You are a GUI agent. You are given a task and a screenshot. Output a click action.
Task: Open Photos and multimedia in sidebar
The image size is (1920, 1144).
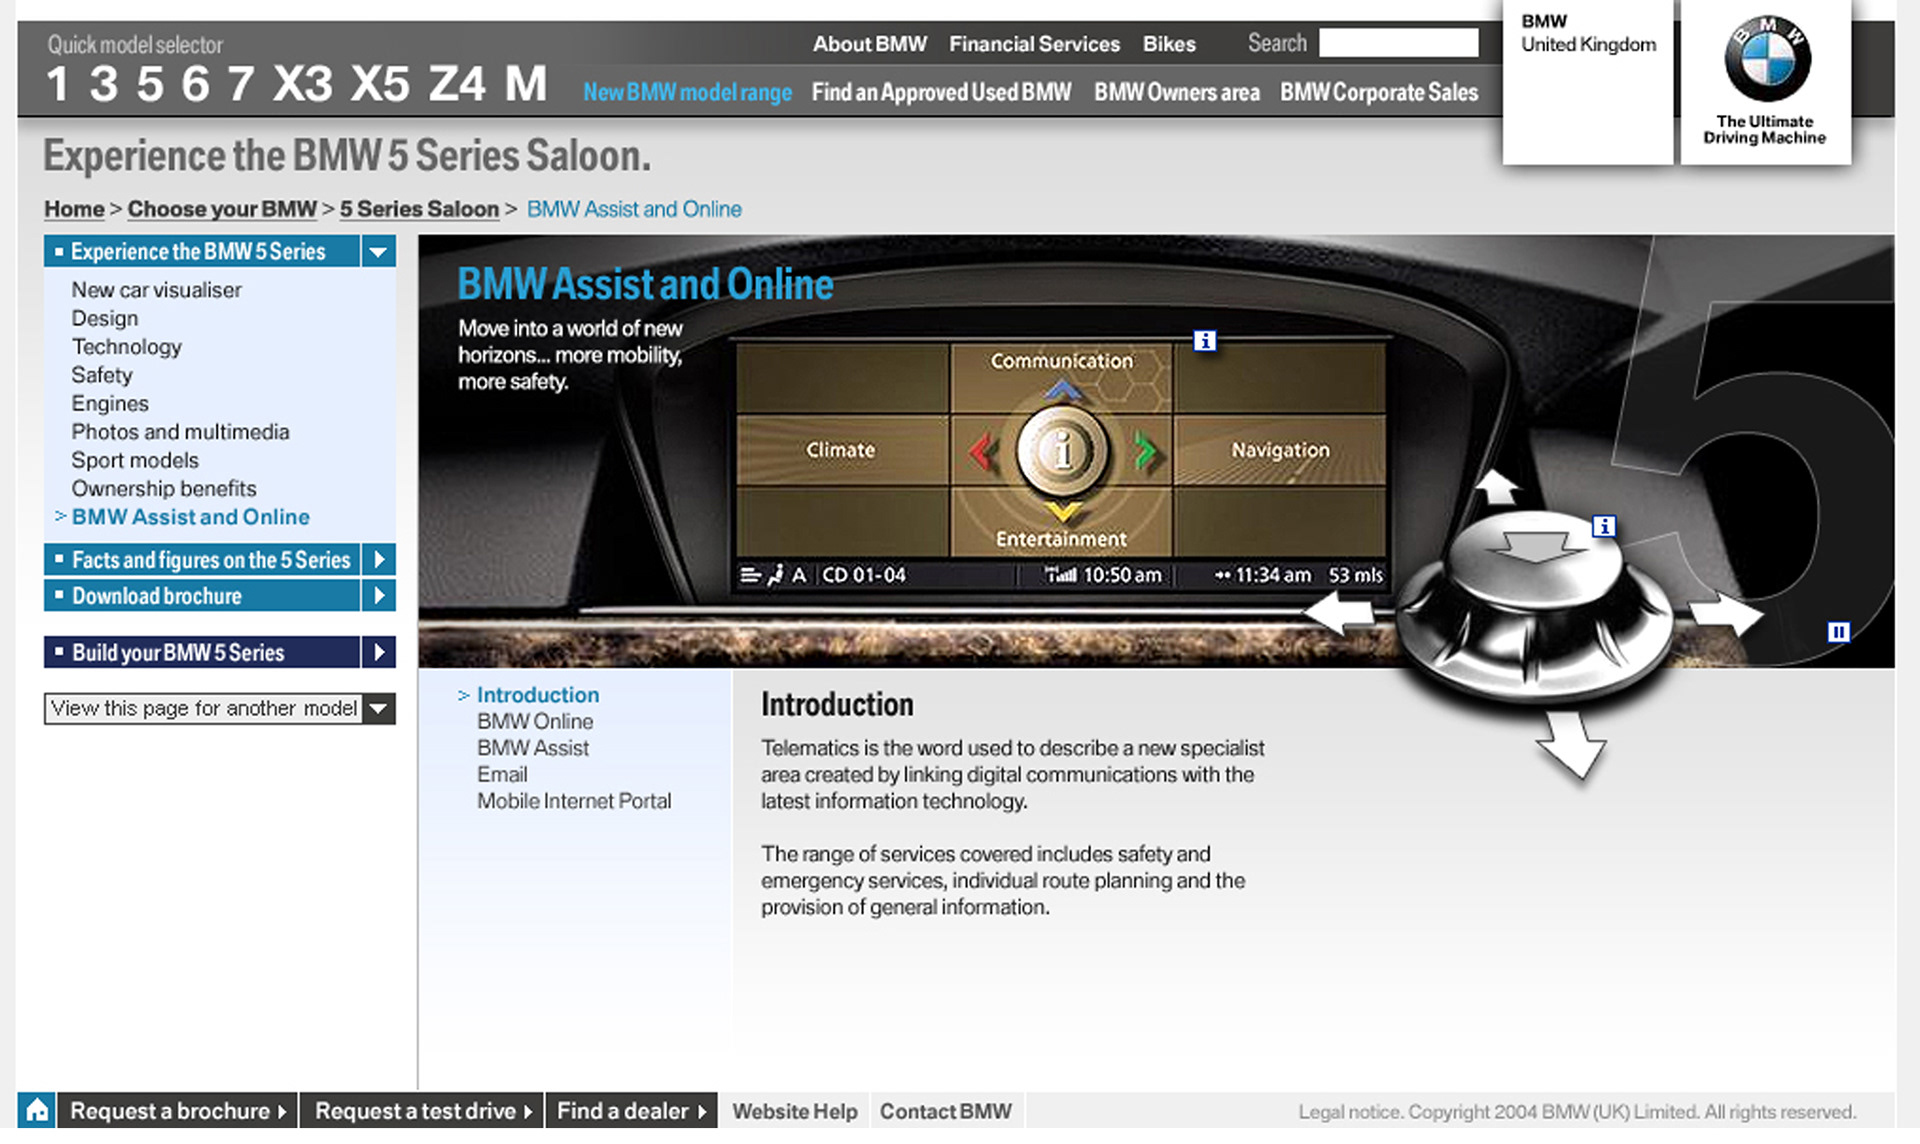tap(180, 432)
